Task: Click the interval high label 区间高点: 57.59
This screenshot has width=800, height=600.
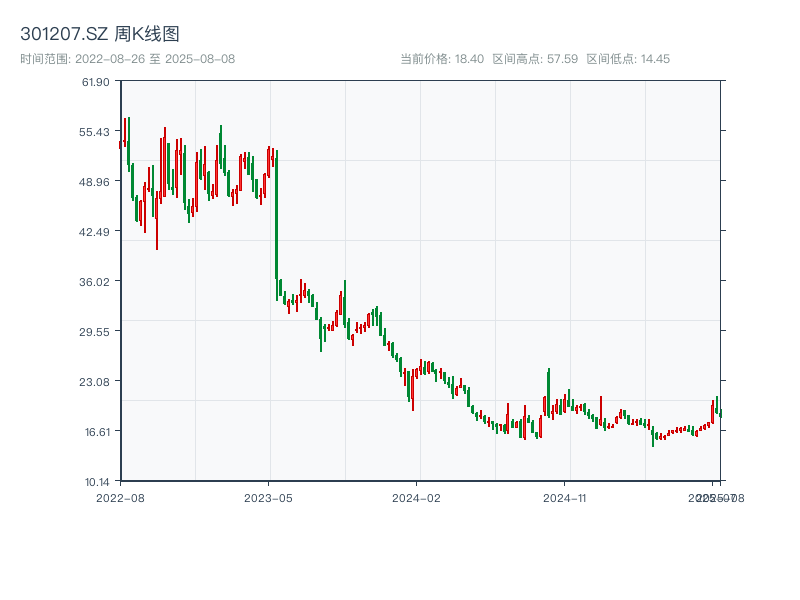Action: (535, 59)
